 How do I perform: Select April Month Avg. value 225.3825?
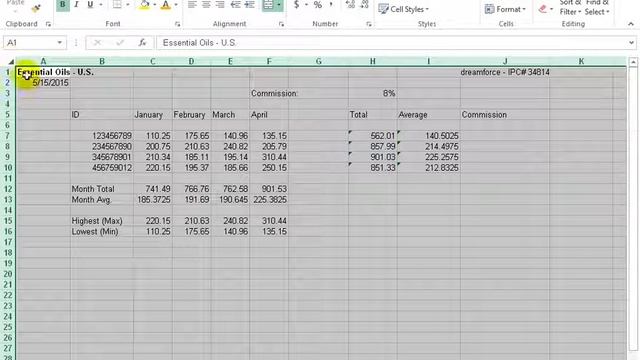(x=269, y=200)
